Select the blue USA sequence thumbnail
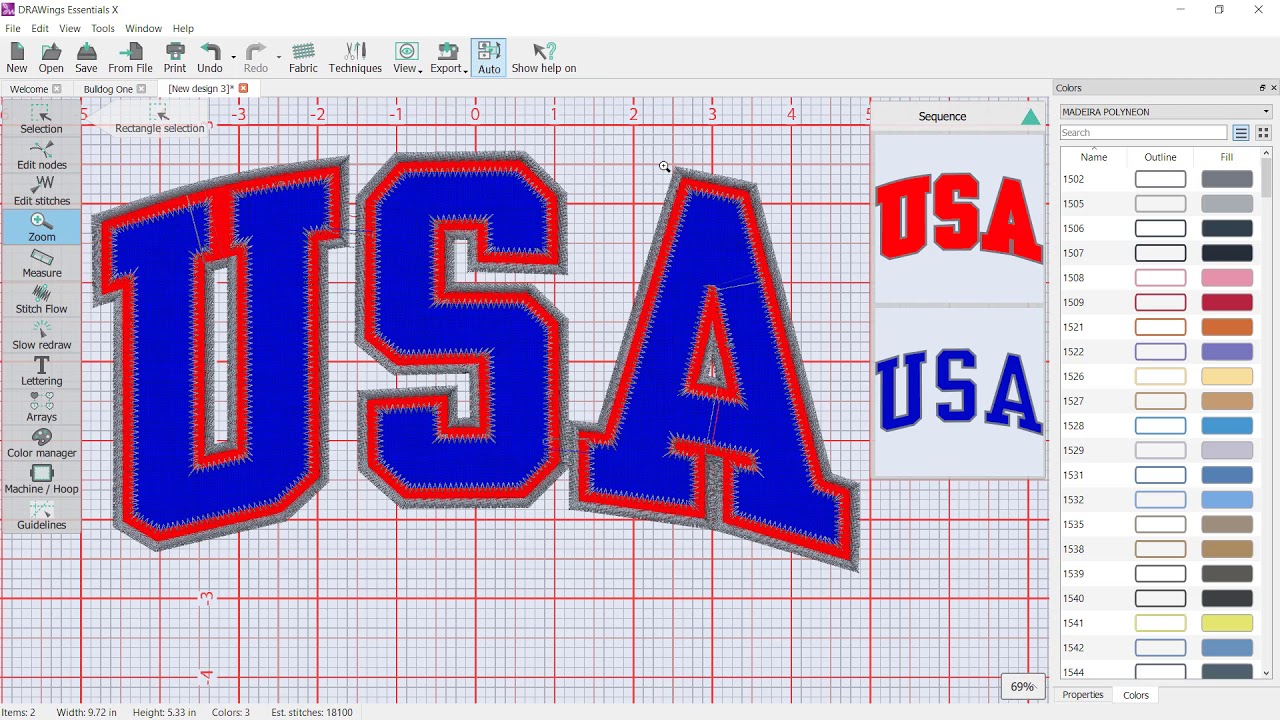Viewport: 1280px width, 720px height. coord(959,391)
